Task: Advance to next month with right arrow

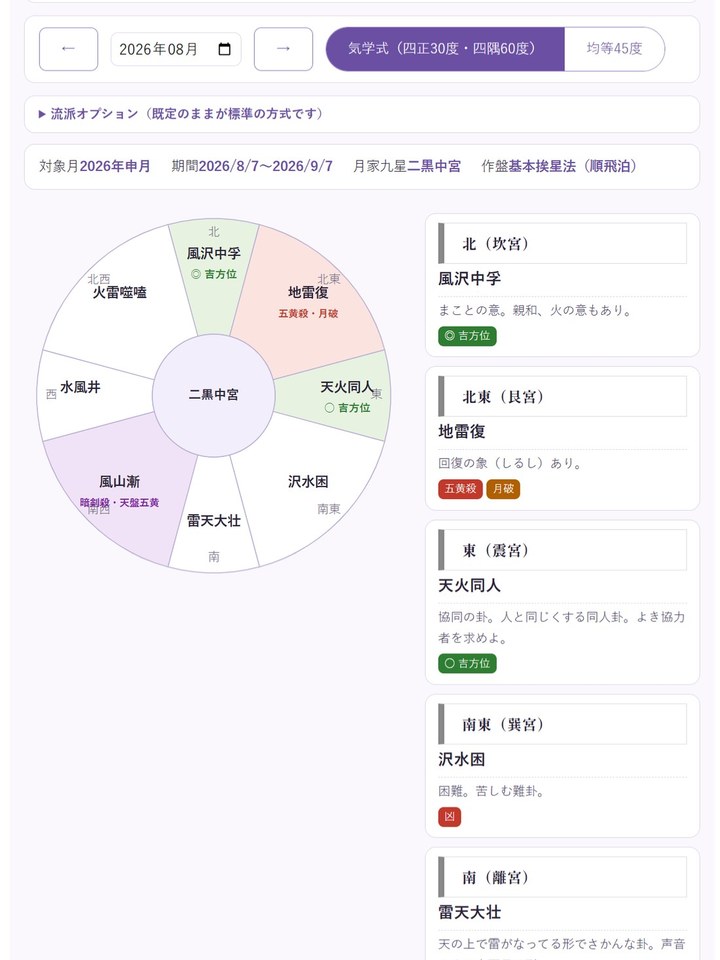Action: tap(283, 49)
